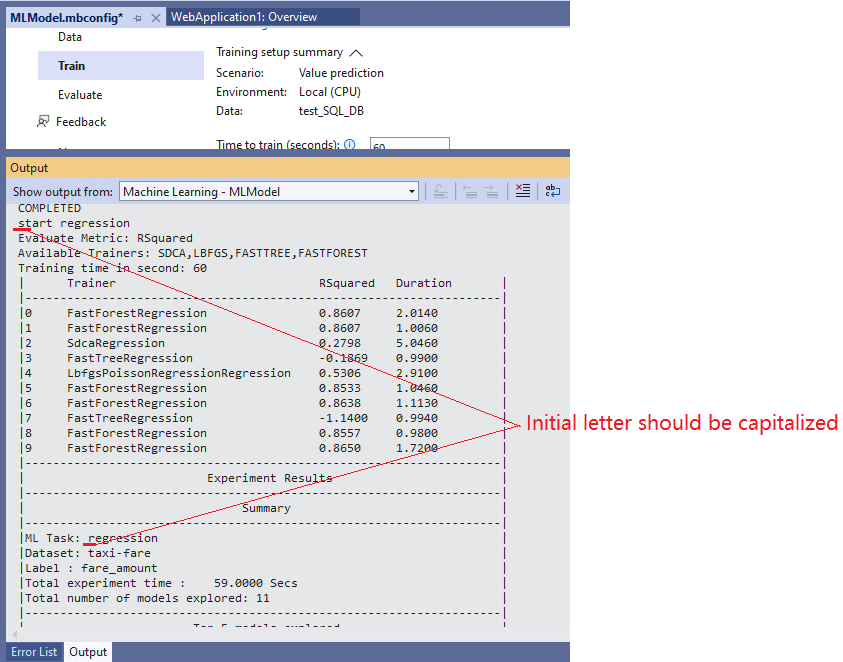The height and width of the screenshot is (662, 843).
Task: Clear all output messages
Action: click(523, 191)
